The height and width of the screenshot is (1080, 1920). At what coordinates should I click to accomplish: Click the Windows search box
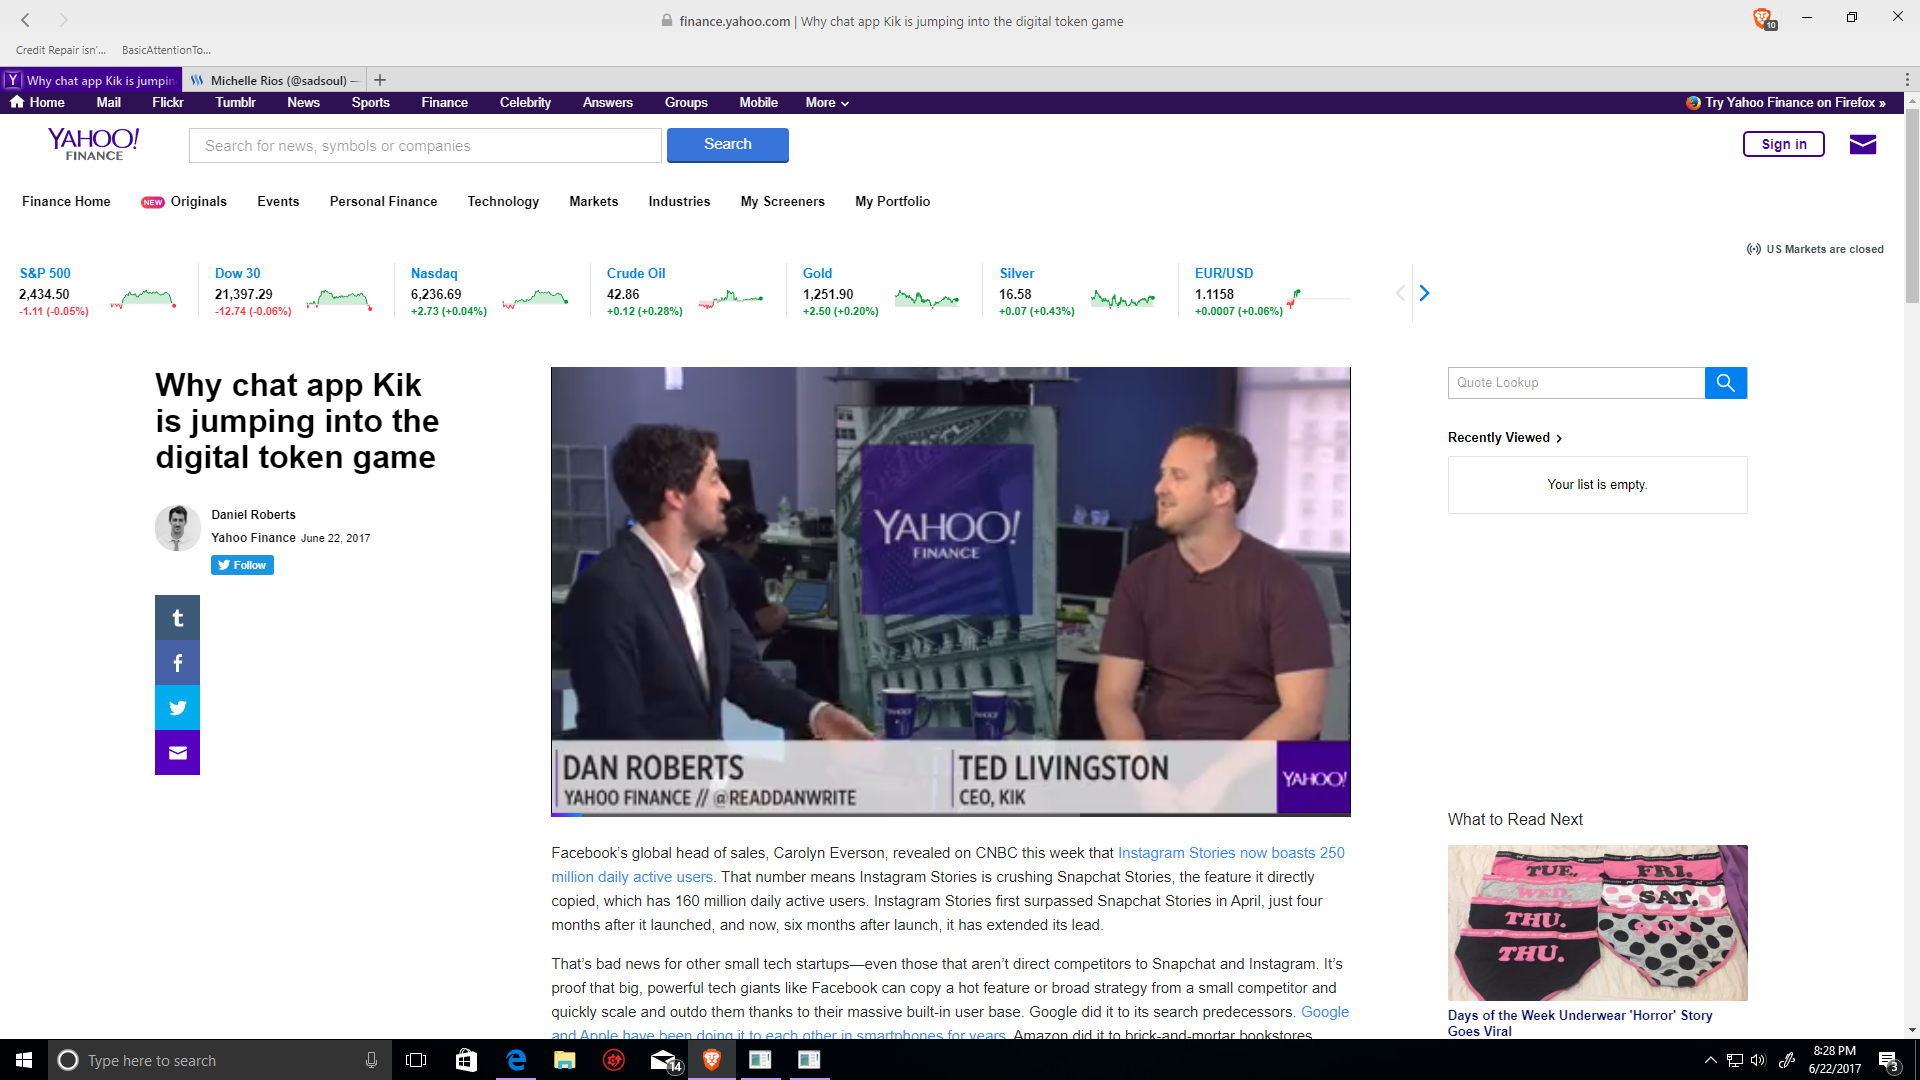coord(220,1060)
